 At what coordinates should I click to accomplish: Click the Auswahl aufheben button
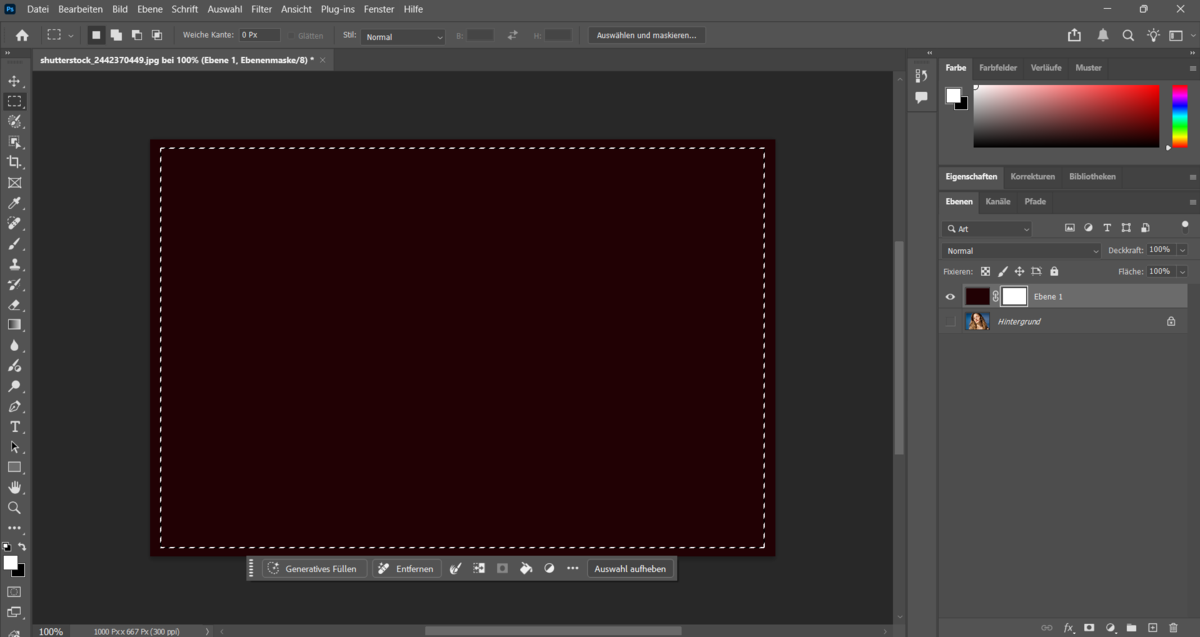(630, 568)
